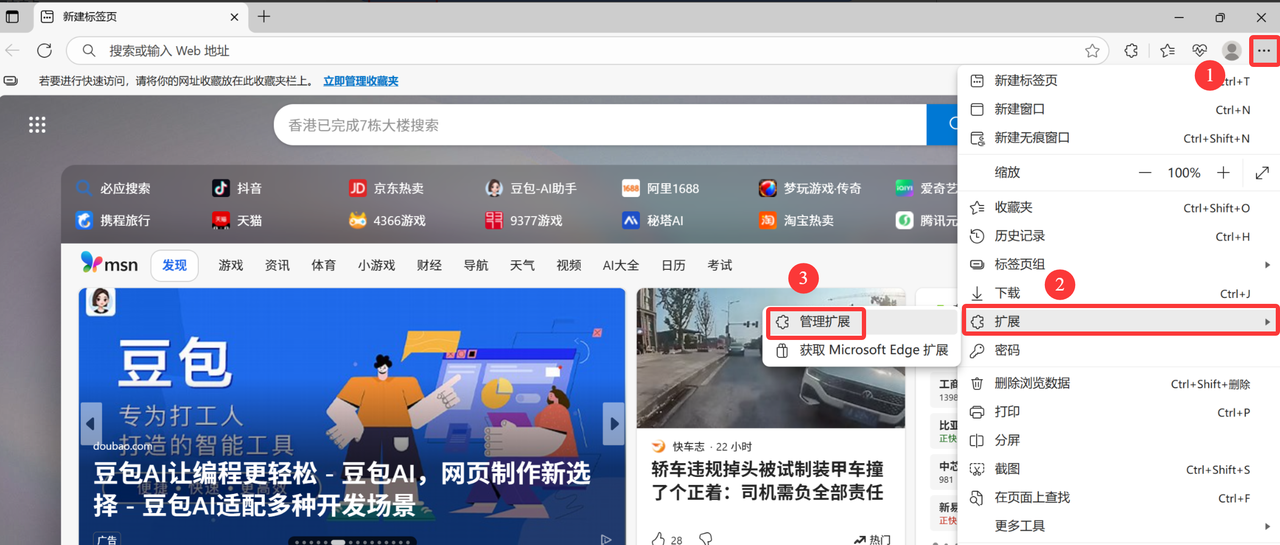
Task: Click the page search box
Action: [x=600, y=125]
